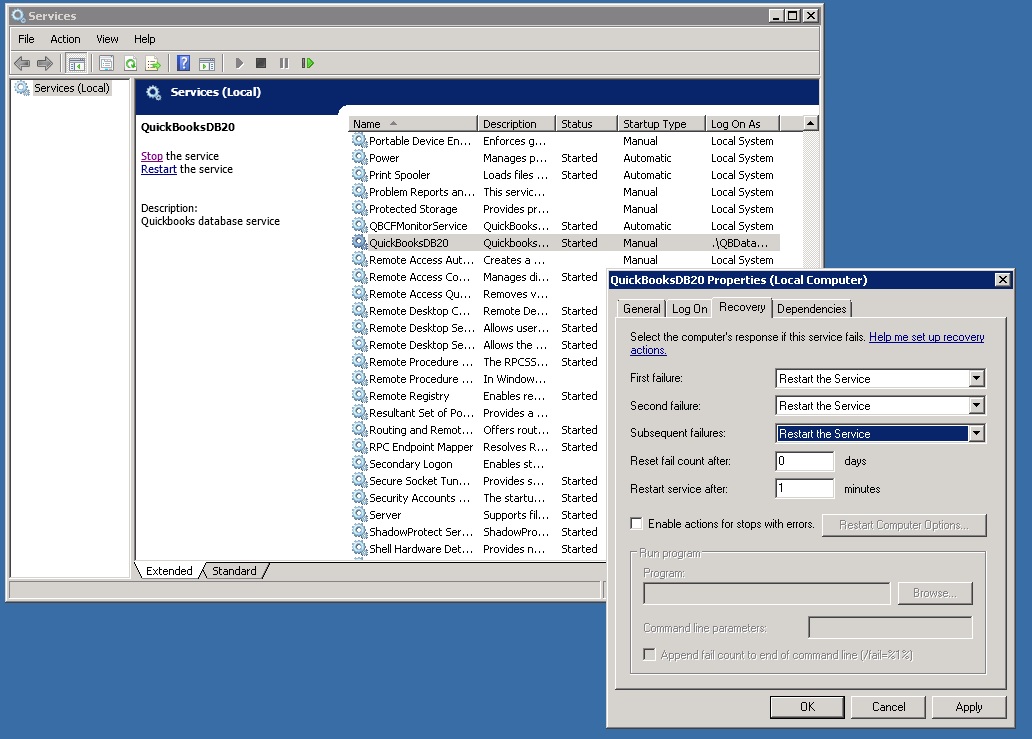Click the Back arrow toolbar icon
The image size is (1032, 739).
click(x=22, y=63)
